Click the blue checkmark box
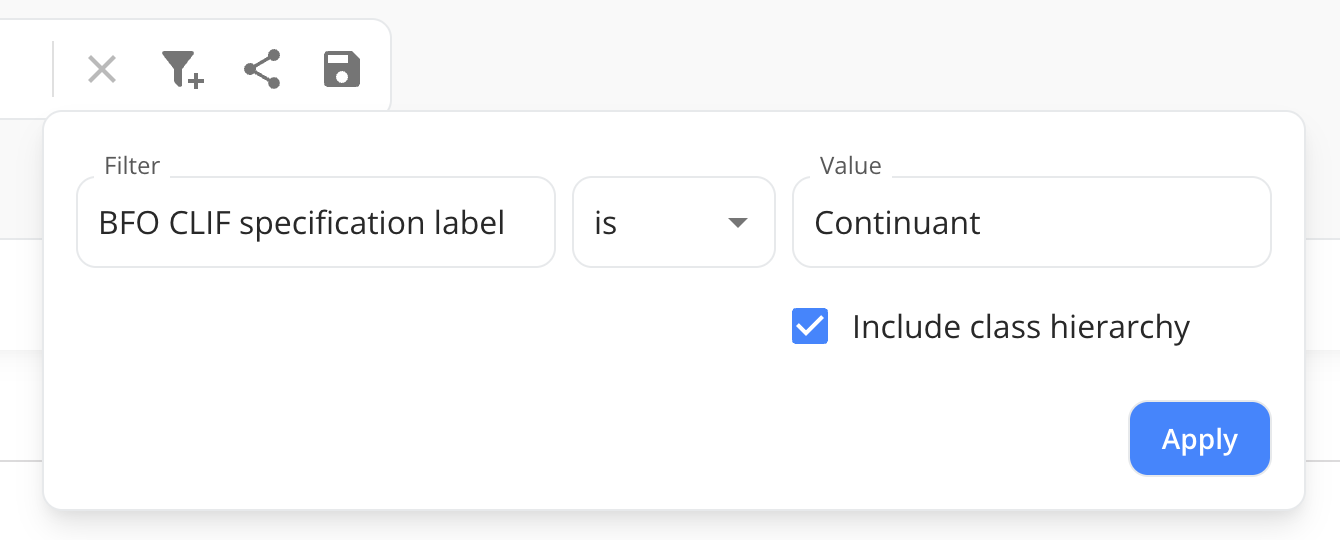Viewport: 1340px width, 540px height. (810, 327)
